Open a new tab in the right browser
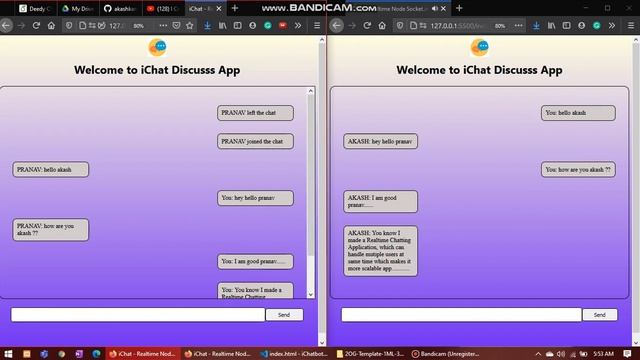The image size is (640, 360). 459,8
